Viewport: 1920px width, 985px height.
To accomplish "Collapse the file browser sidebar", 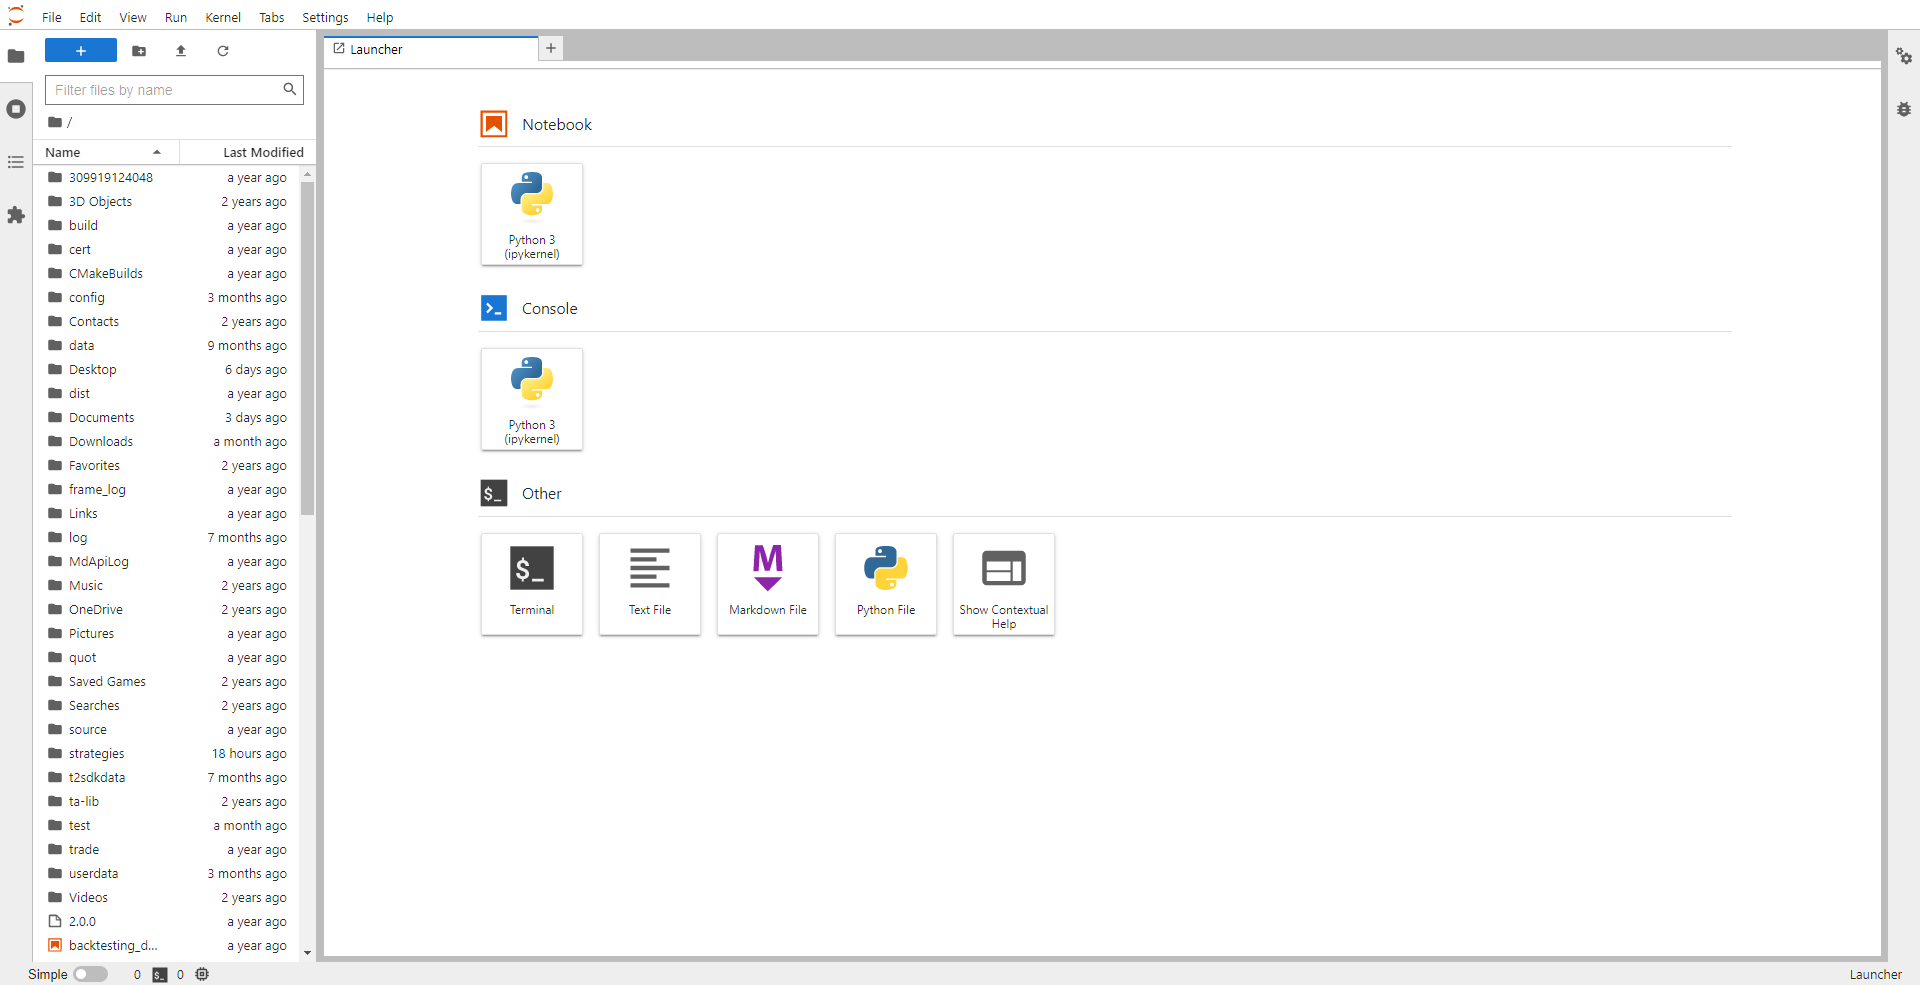I will (x=16, y=57).
